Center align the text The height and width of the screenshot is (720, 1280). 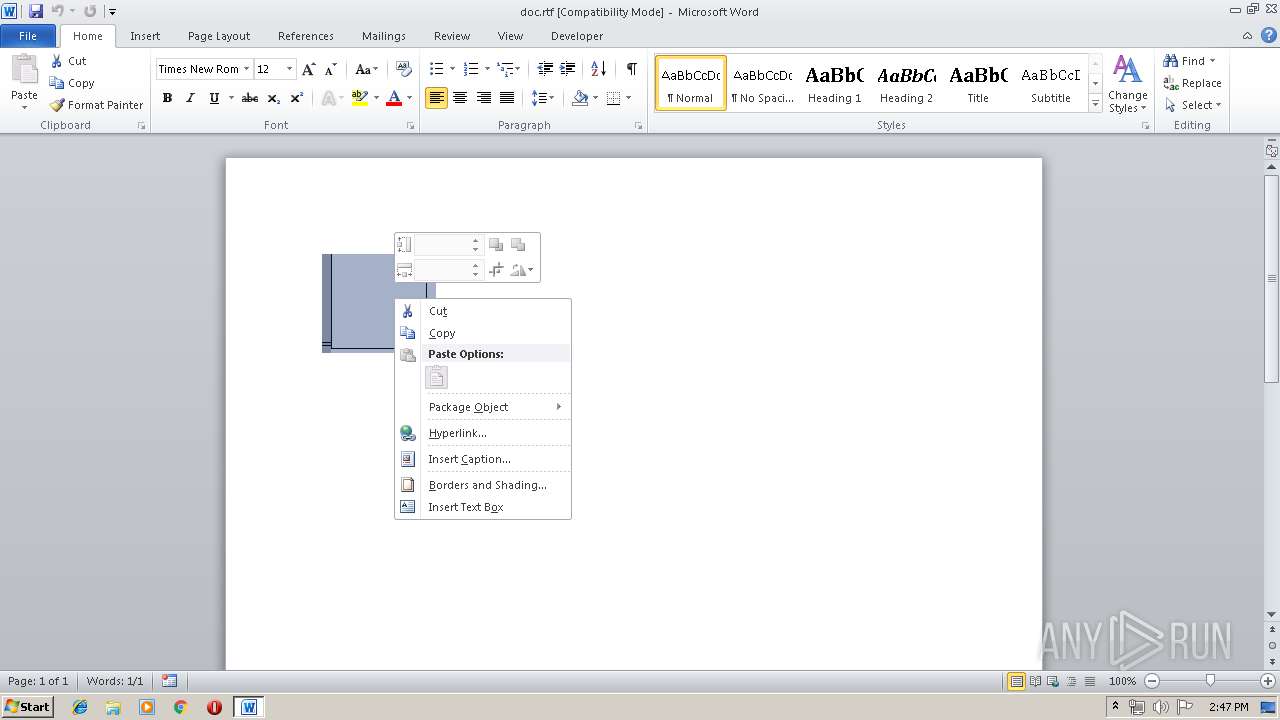tap(460, 98)
